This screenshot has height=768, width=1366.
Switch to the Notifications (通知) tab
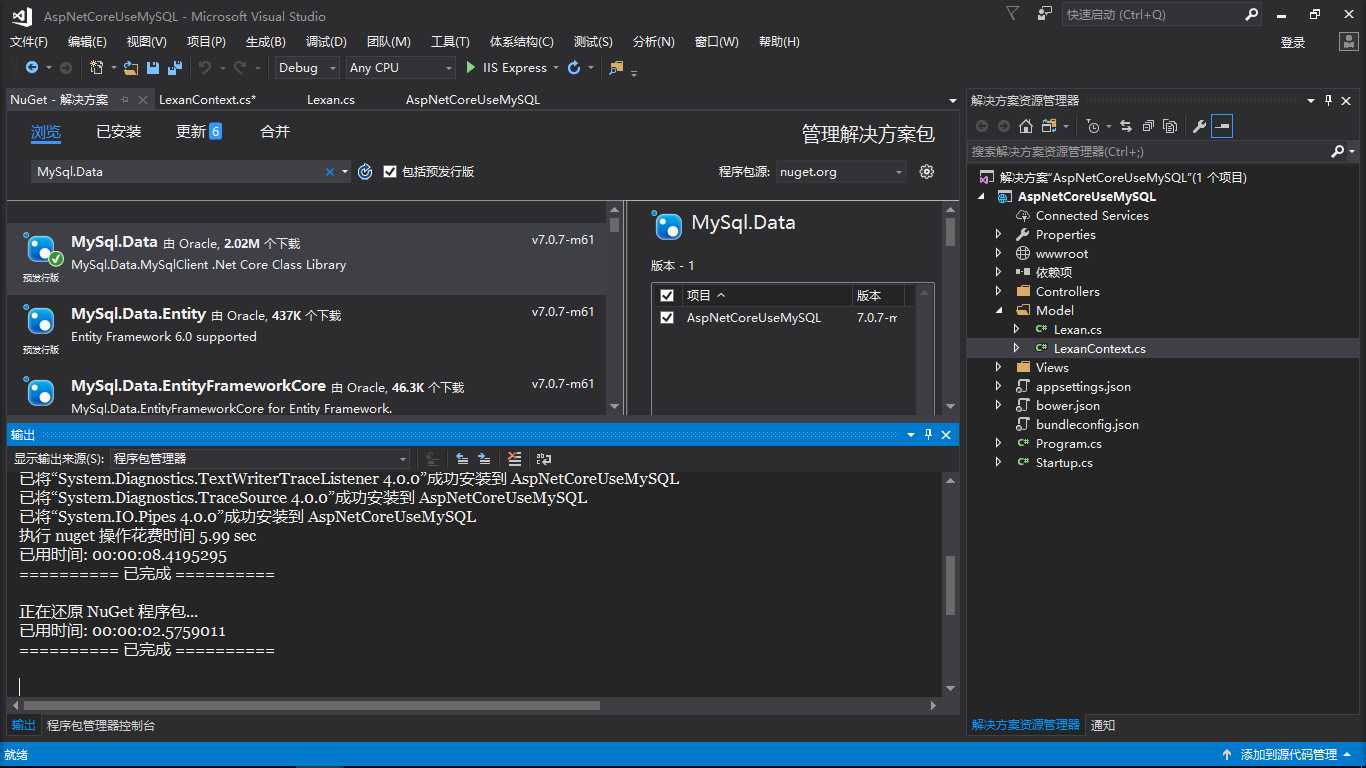pyautogui.click(x=1103, y=726)
